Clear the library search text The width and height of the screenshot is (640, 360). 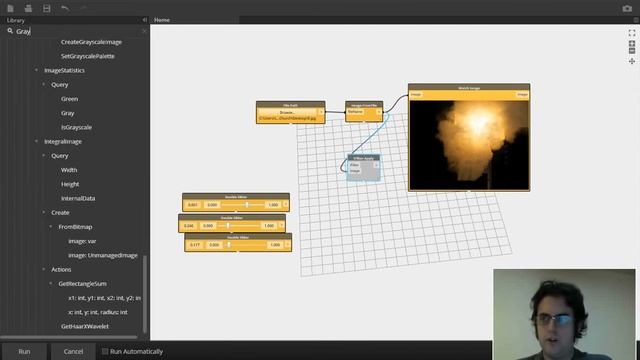pyautogui.click(x=144, y=31)
